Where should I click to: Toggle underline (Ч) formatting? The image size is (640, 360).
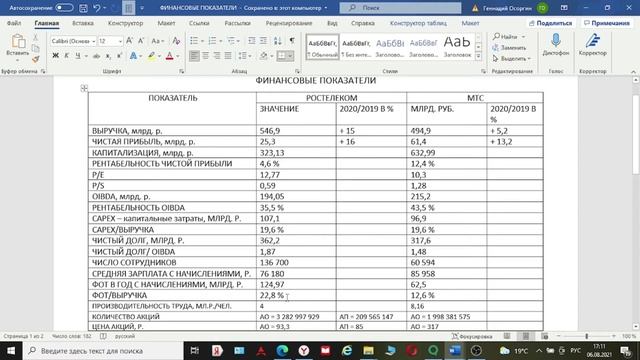pyautogui.click(x=78, y=56)
